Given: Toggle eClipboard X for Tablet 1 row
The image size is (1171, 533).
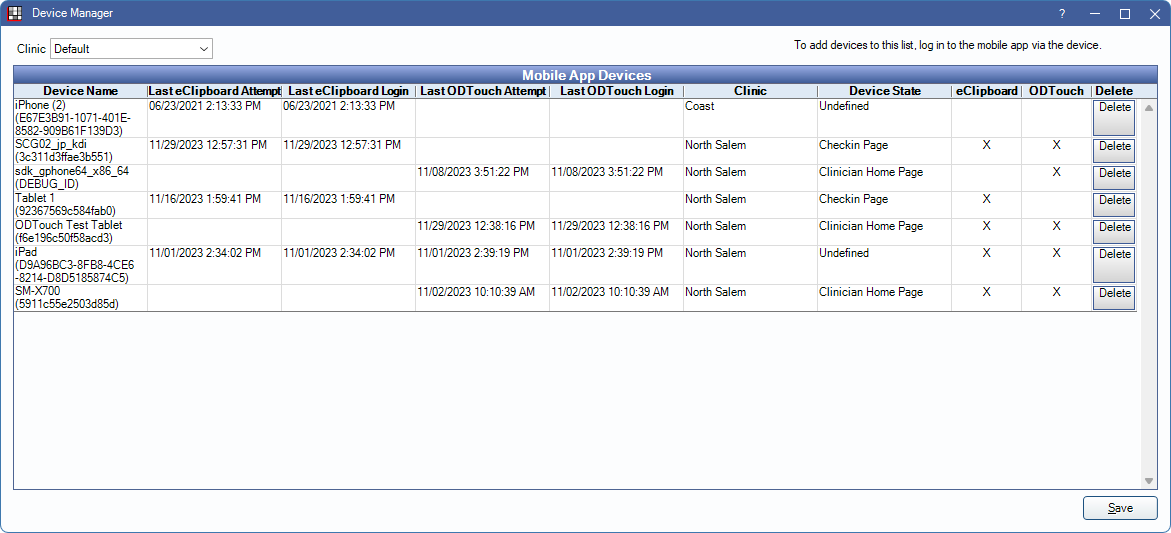Looking at the screenshot, I should (x=986, y=199).
